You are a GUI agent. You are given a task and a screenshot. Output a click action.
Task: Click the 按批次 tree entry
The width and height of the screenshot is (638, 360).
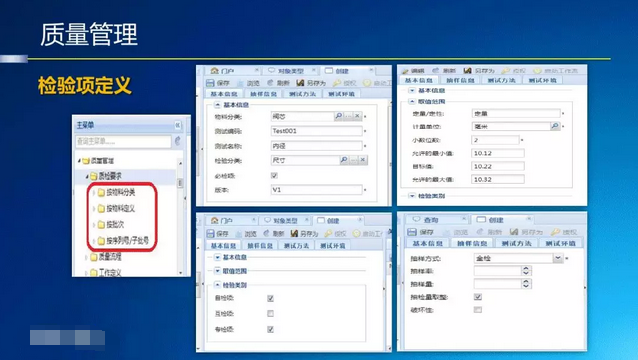pyautogui.click(x=110, y=225)
